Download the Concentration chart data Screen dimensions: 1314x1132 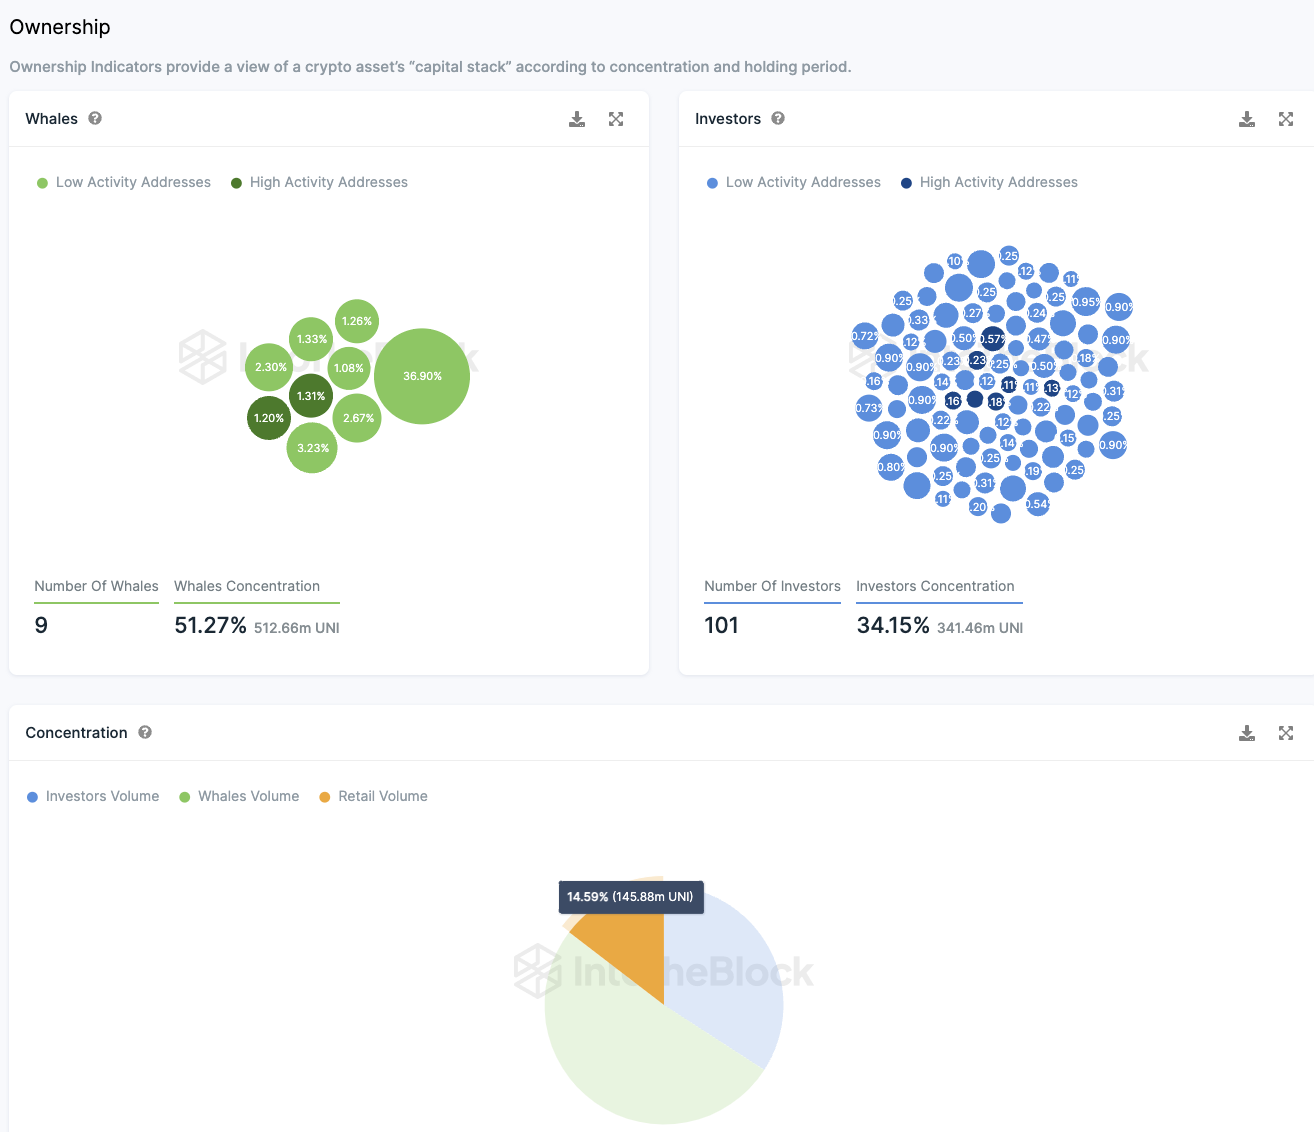(1247, 733)
